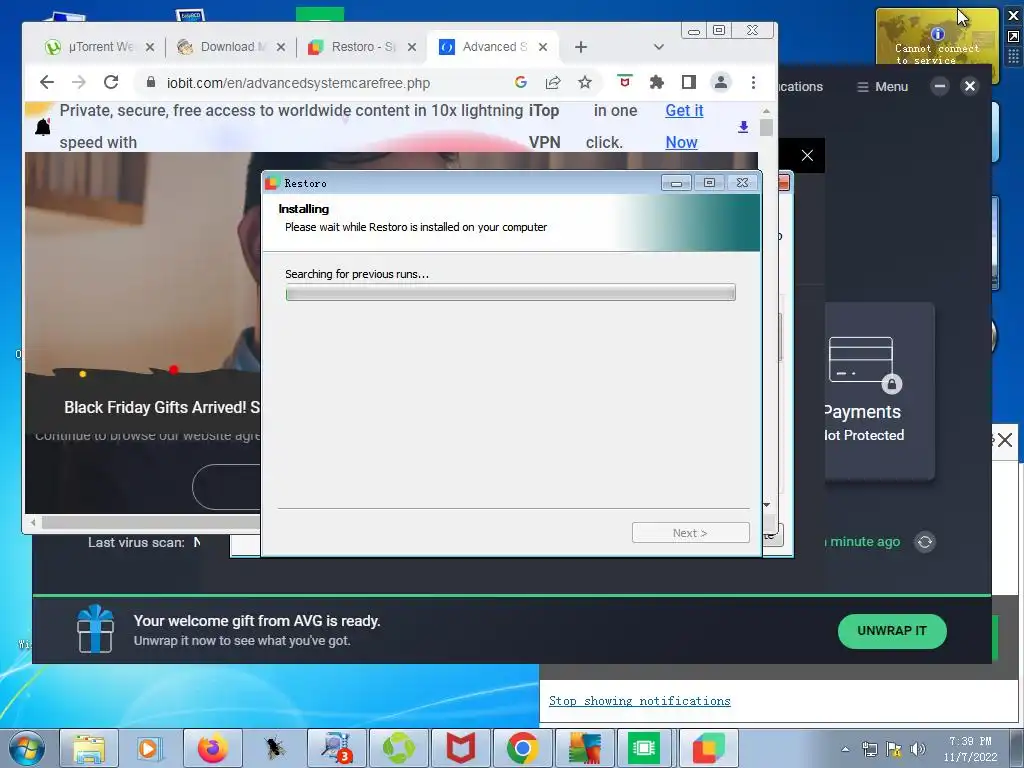Screen dimensions: 1024x768
Task: Open the Restoro taskbar icon
Action: [709, 748]
